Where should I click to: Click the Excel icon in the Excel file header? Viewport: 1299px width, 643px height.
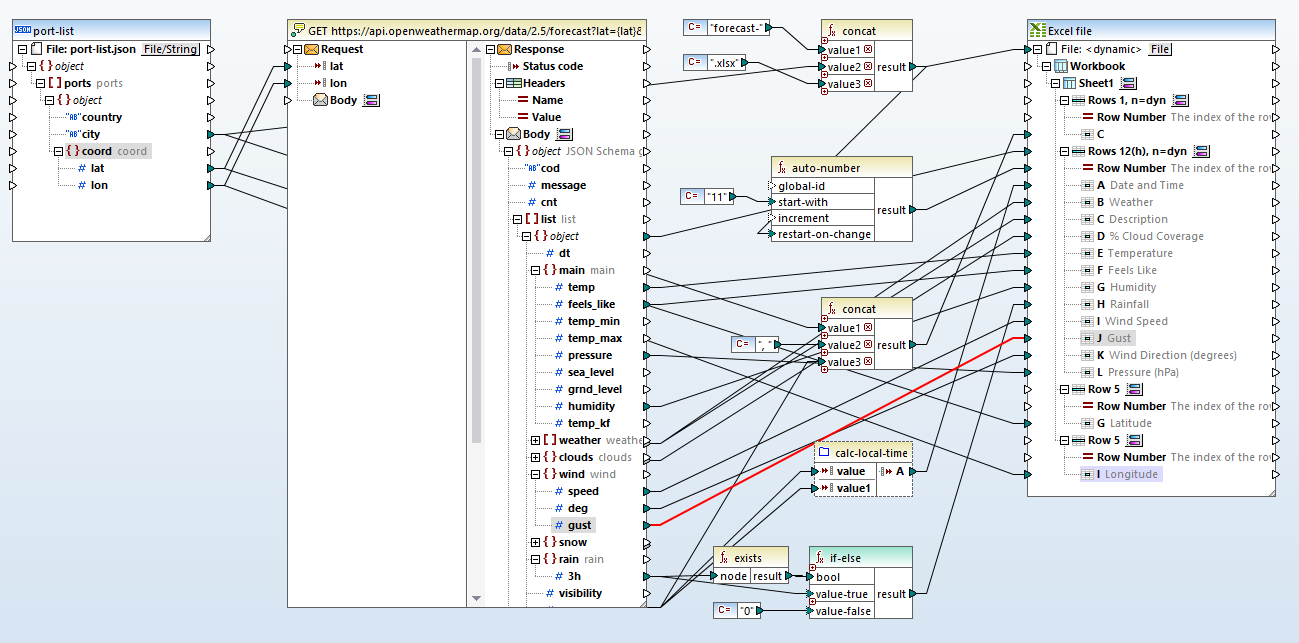[x=1037, y=29]
